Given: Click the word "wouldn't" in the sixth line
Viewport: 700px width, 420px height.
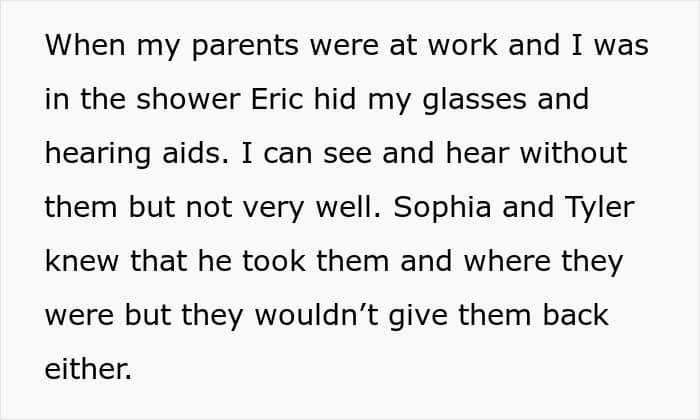Looking at the screenshot, I should click(x=317, y=315).
